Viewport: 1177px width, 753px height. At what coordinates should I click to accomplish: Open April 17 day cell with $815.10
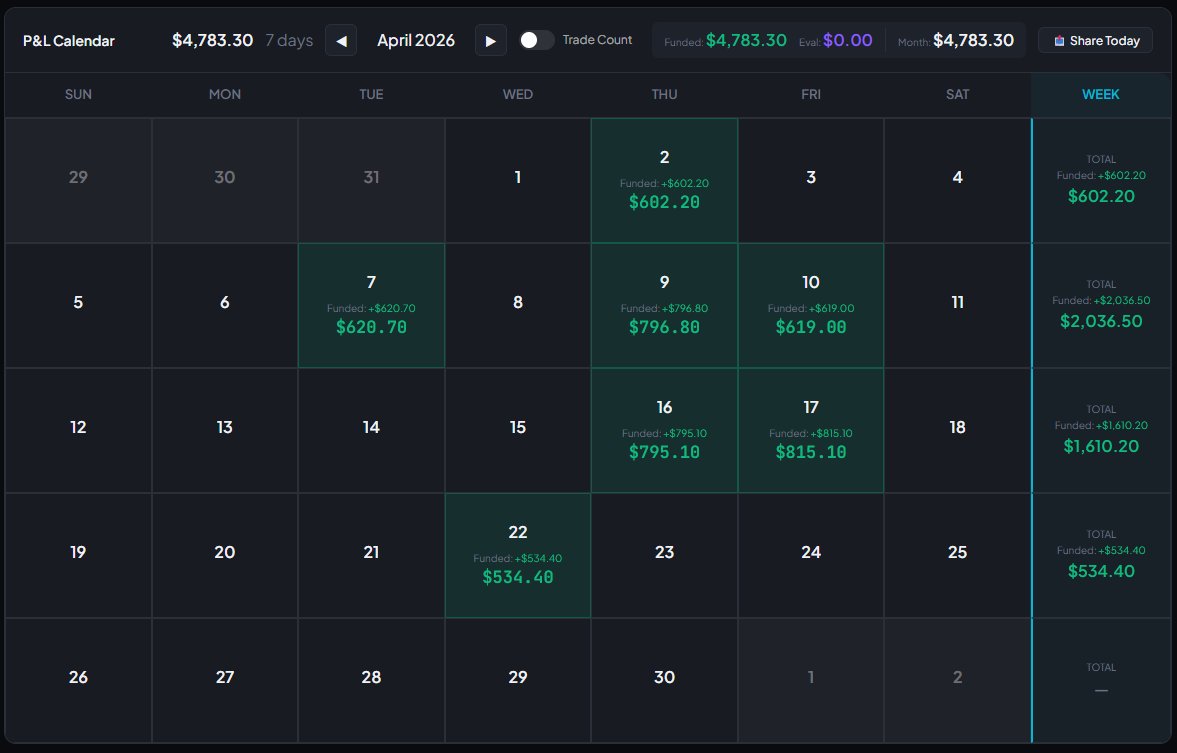(x=811, y=430)
